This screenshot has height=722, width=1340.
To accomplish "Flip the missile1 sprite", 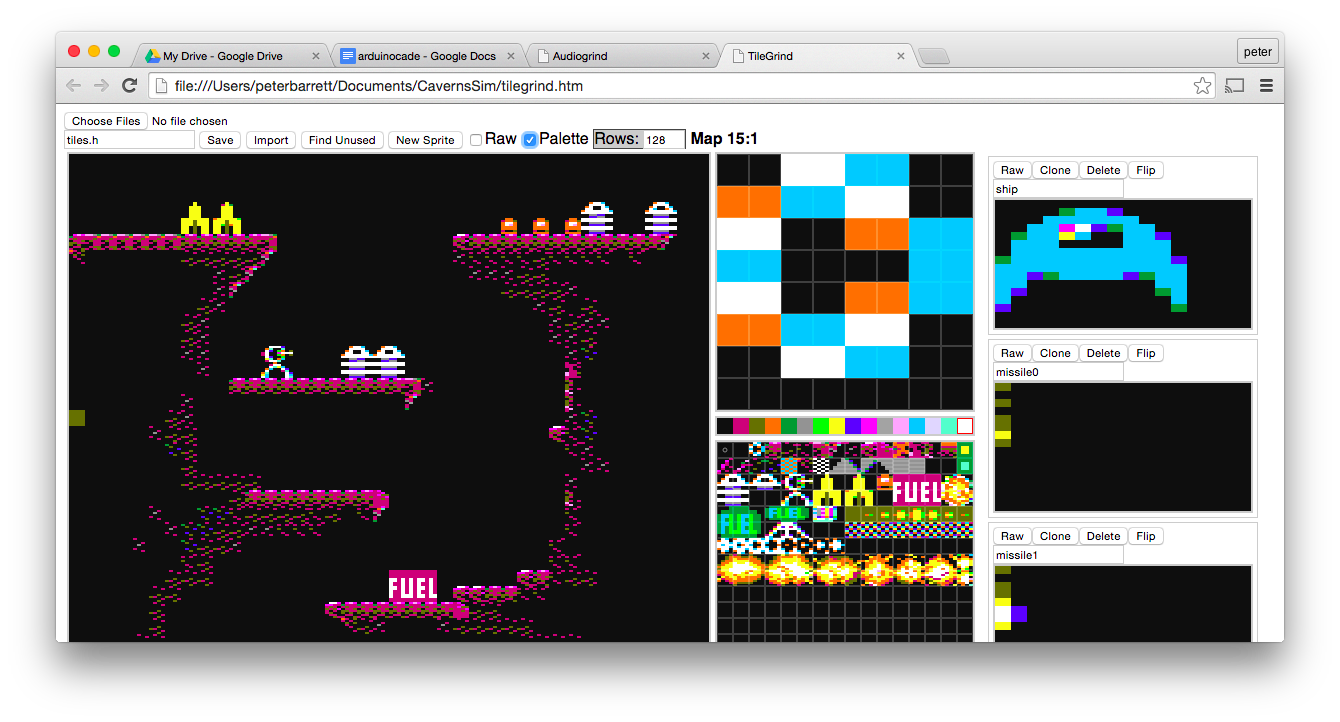I will tap(1146, 536).
